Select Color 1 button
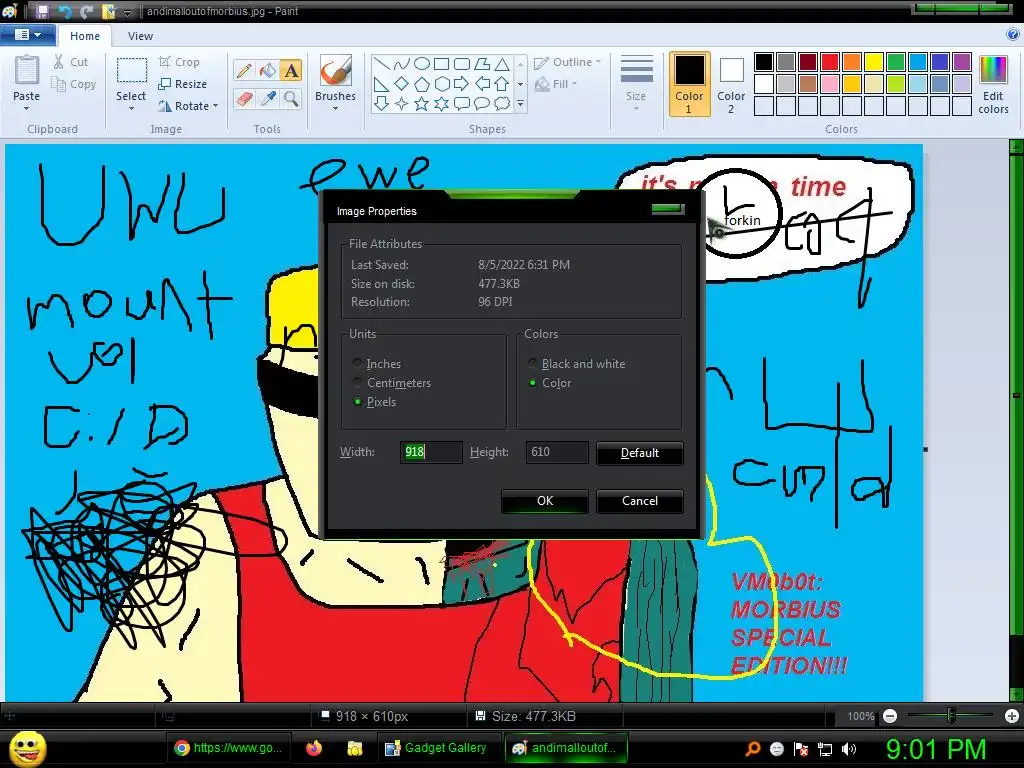Image resolution: width=1024 pixels, height=768 pixels. tap(689, 84)
